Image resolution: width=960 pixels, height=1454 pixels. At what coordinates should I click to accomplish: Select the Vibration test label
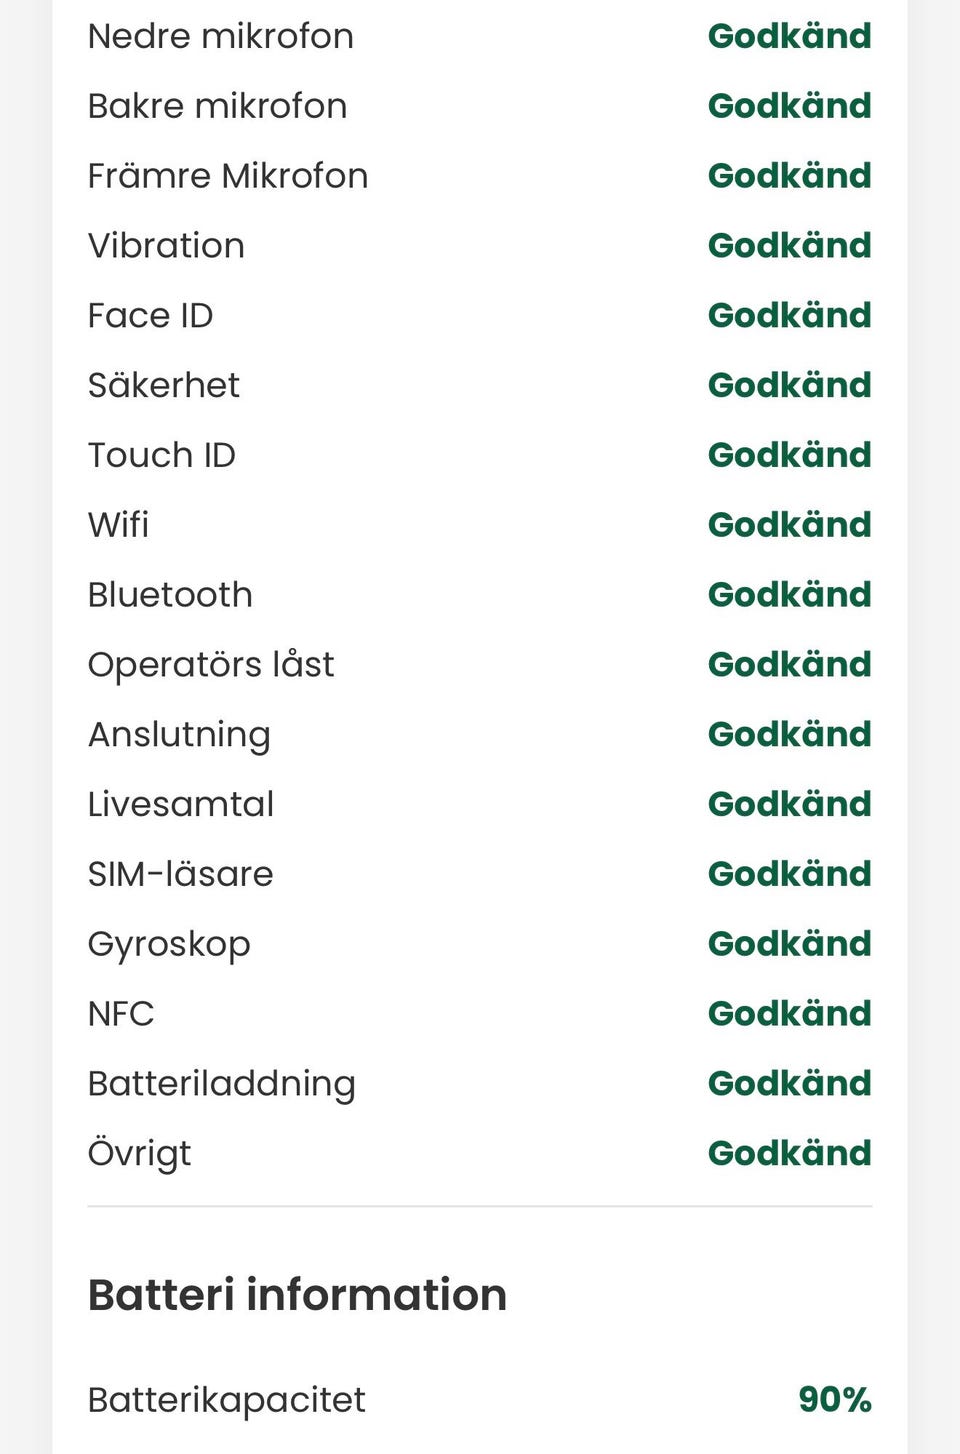166,246
